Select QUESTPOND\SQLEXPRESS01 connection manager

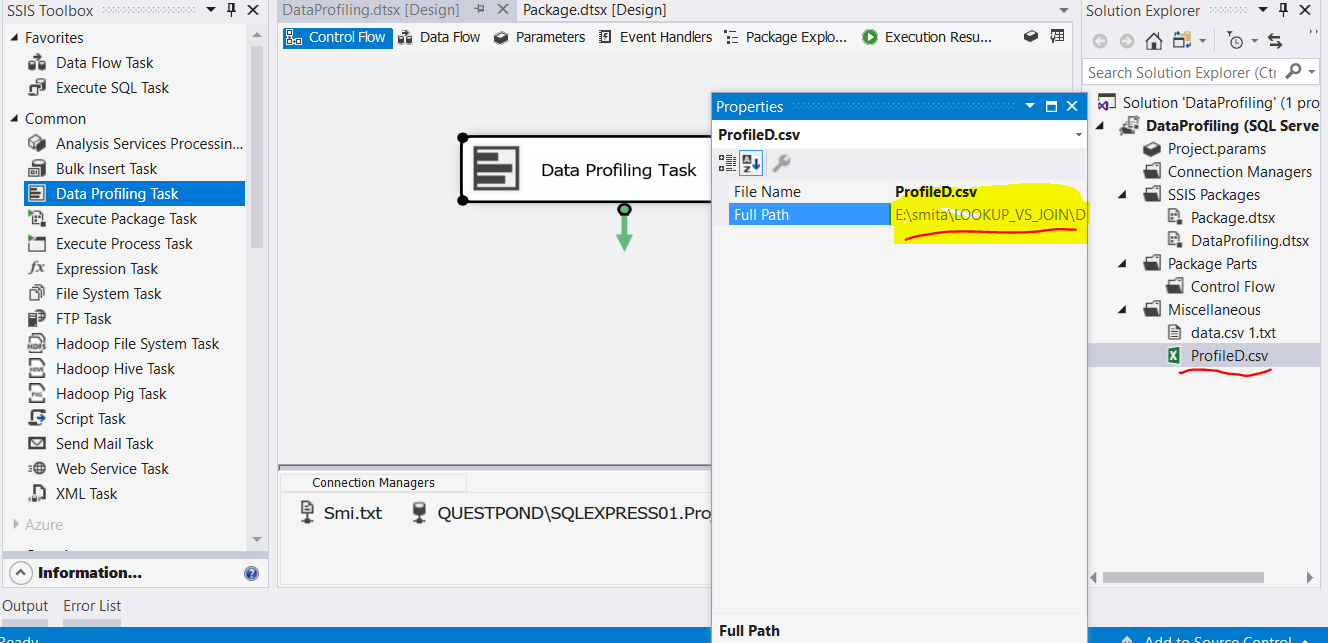click(x=562, y=513)
